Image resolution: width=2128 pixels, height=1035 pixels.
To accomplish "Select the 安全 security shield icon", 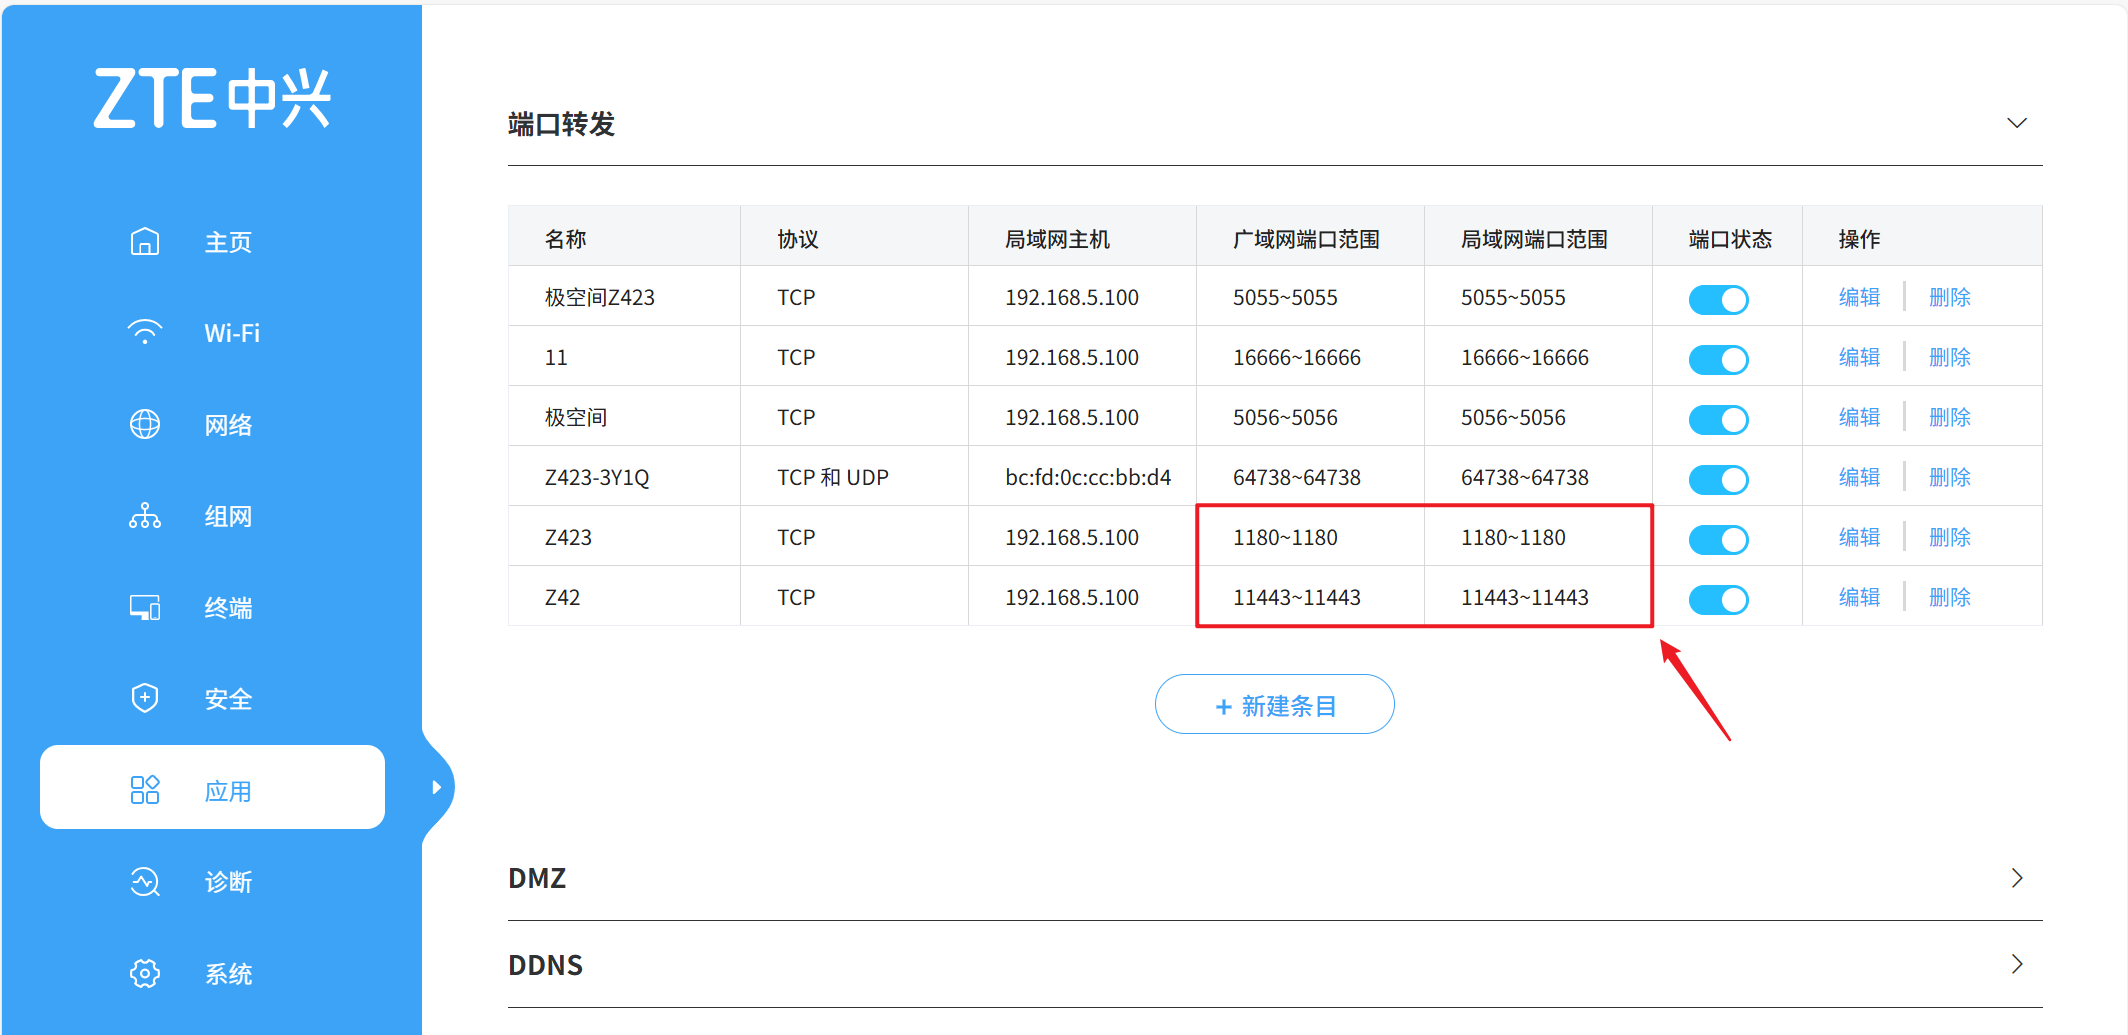I will point(145,697).
